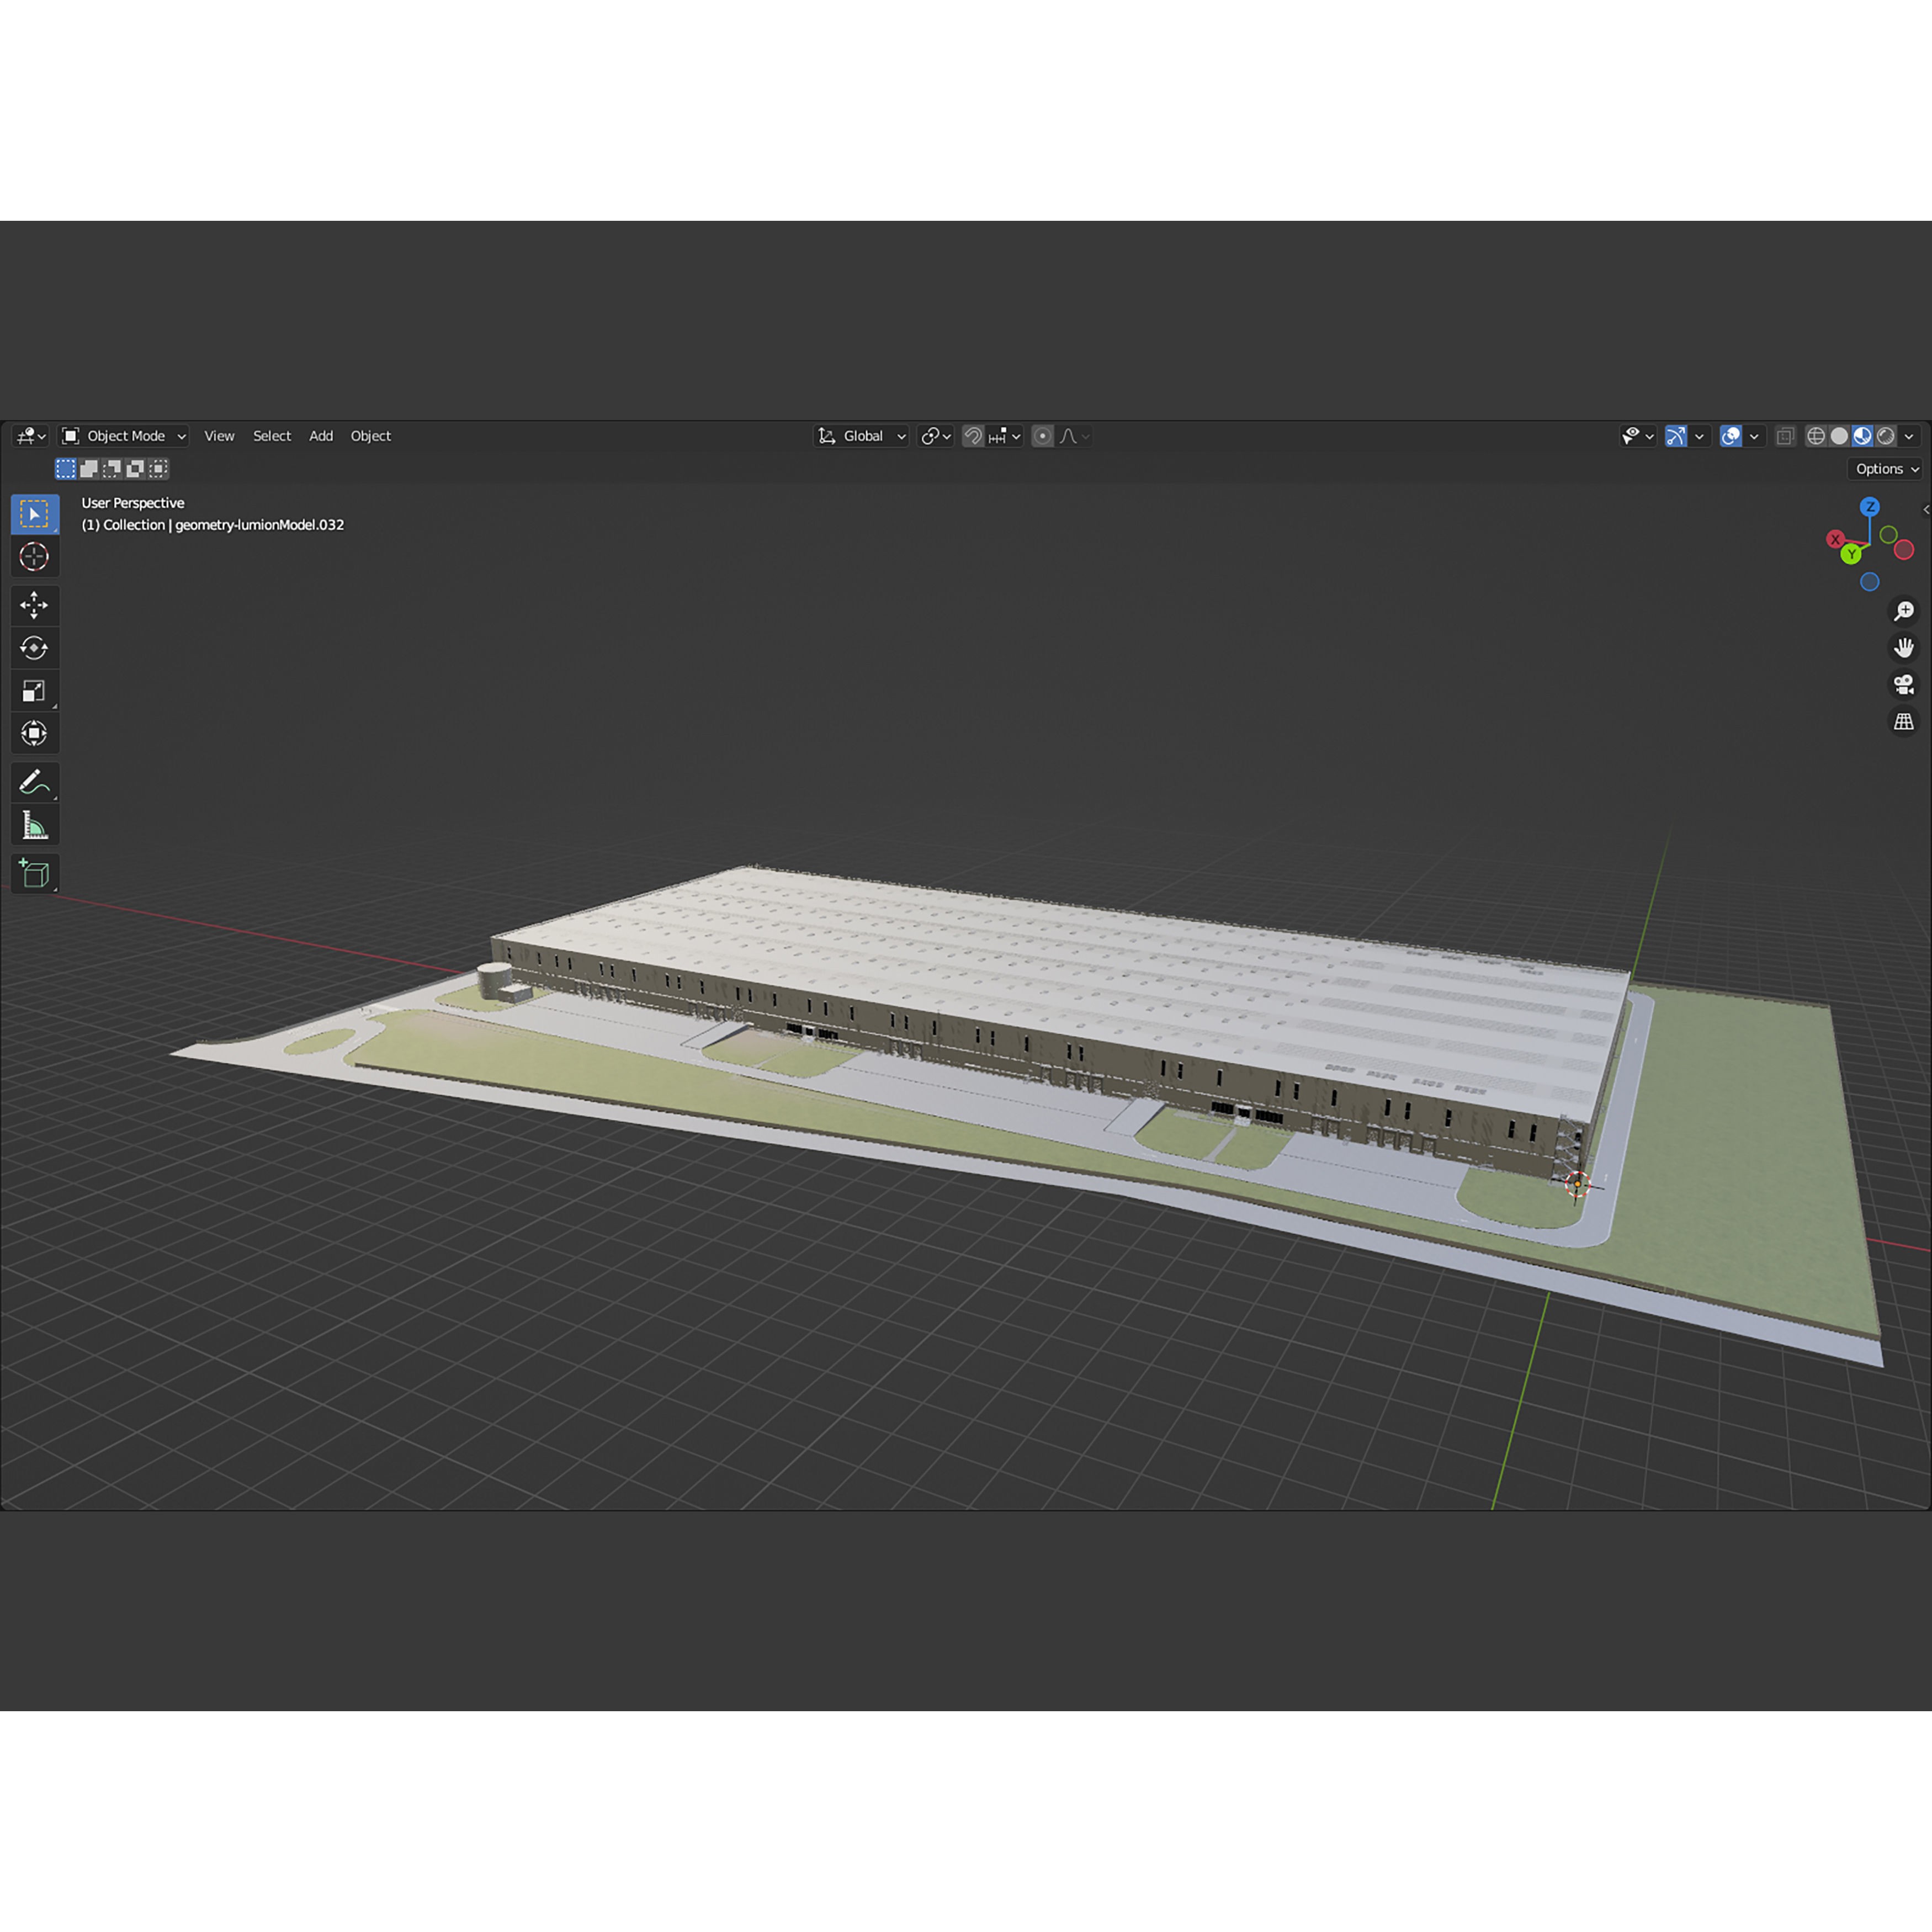Image resolution: width=1932 pixels, height=1932 pixels.
Task: Click 'geometry-lumionModel.032' object name text
Action: click(260, 525)
